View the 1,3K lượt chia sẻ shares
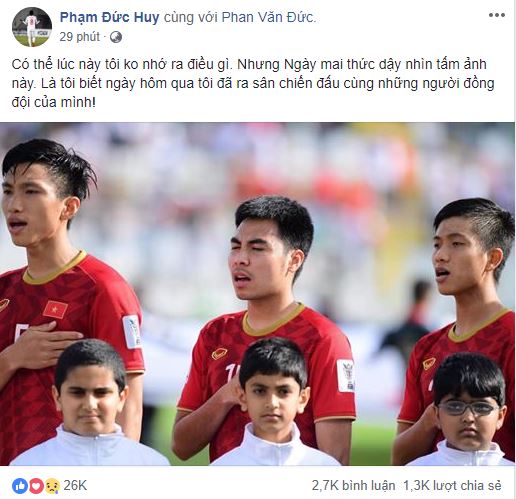 (x=452, y=486)
